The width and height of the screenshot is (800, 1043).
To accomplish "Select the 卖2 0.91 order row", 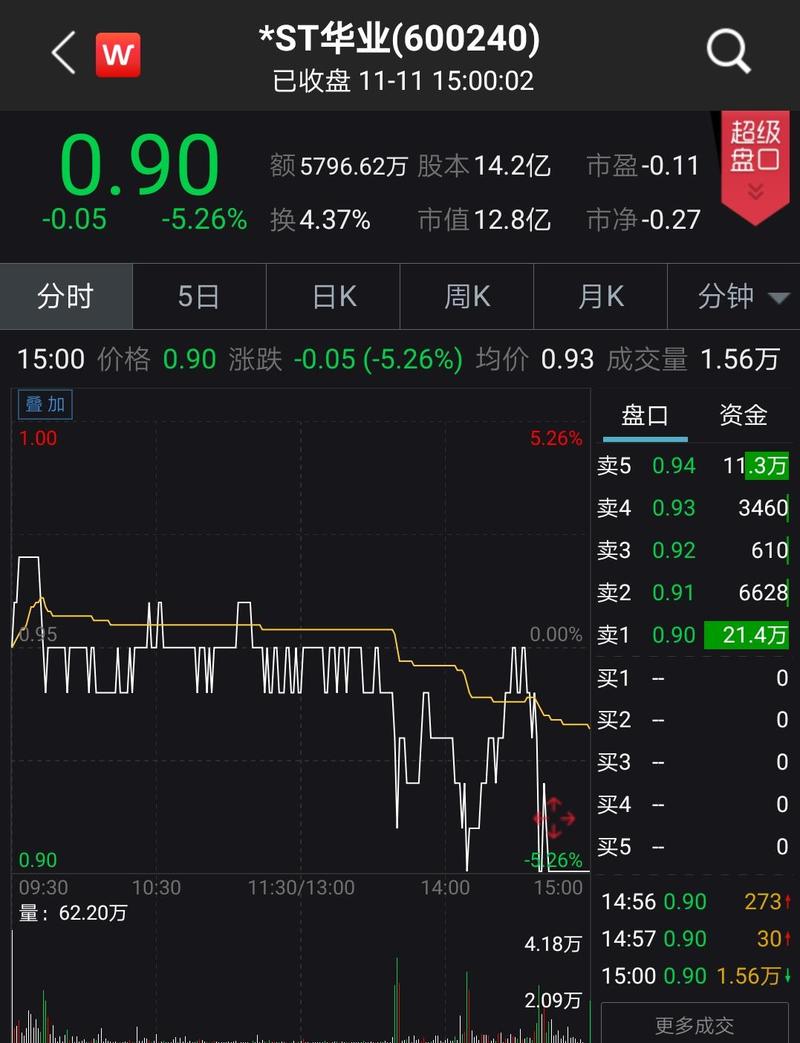I will (x=692, y=592).
